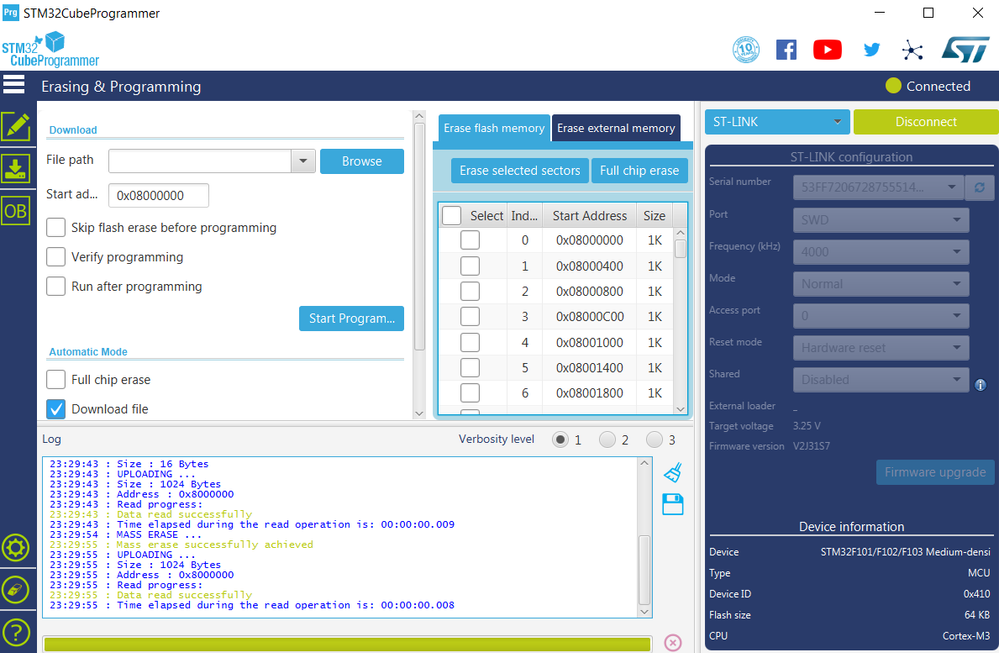Click Start Programming button
The width and height of the screenshot is (999, 653).
point(352,319)
